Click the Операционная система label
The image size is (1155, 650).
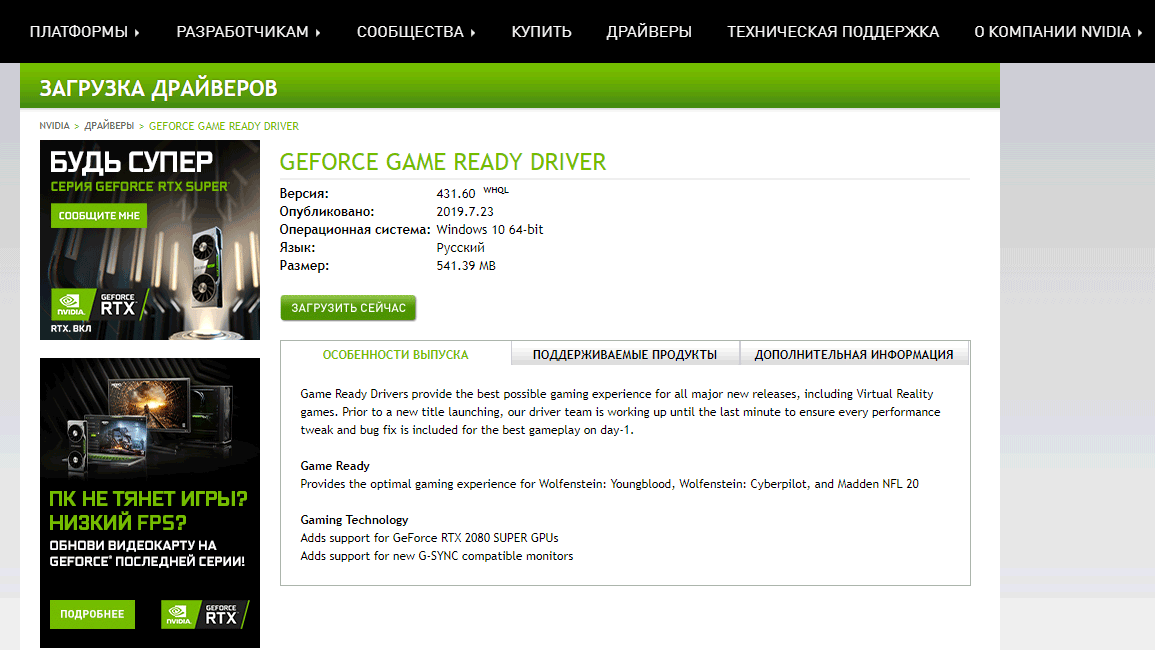(x=354, y=229)
